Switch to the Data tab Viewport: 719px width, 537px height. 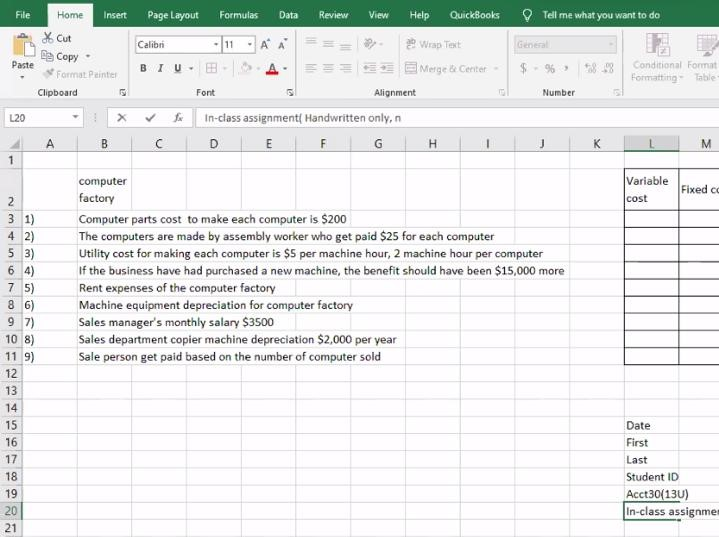pos(288,15)
